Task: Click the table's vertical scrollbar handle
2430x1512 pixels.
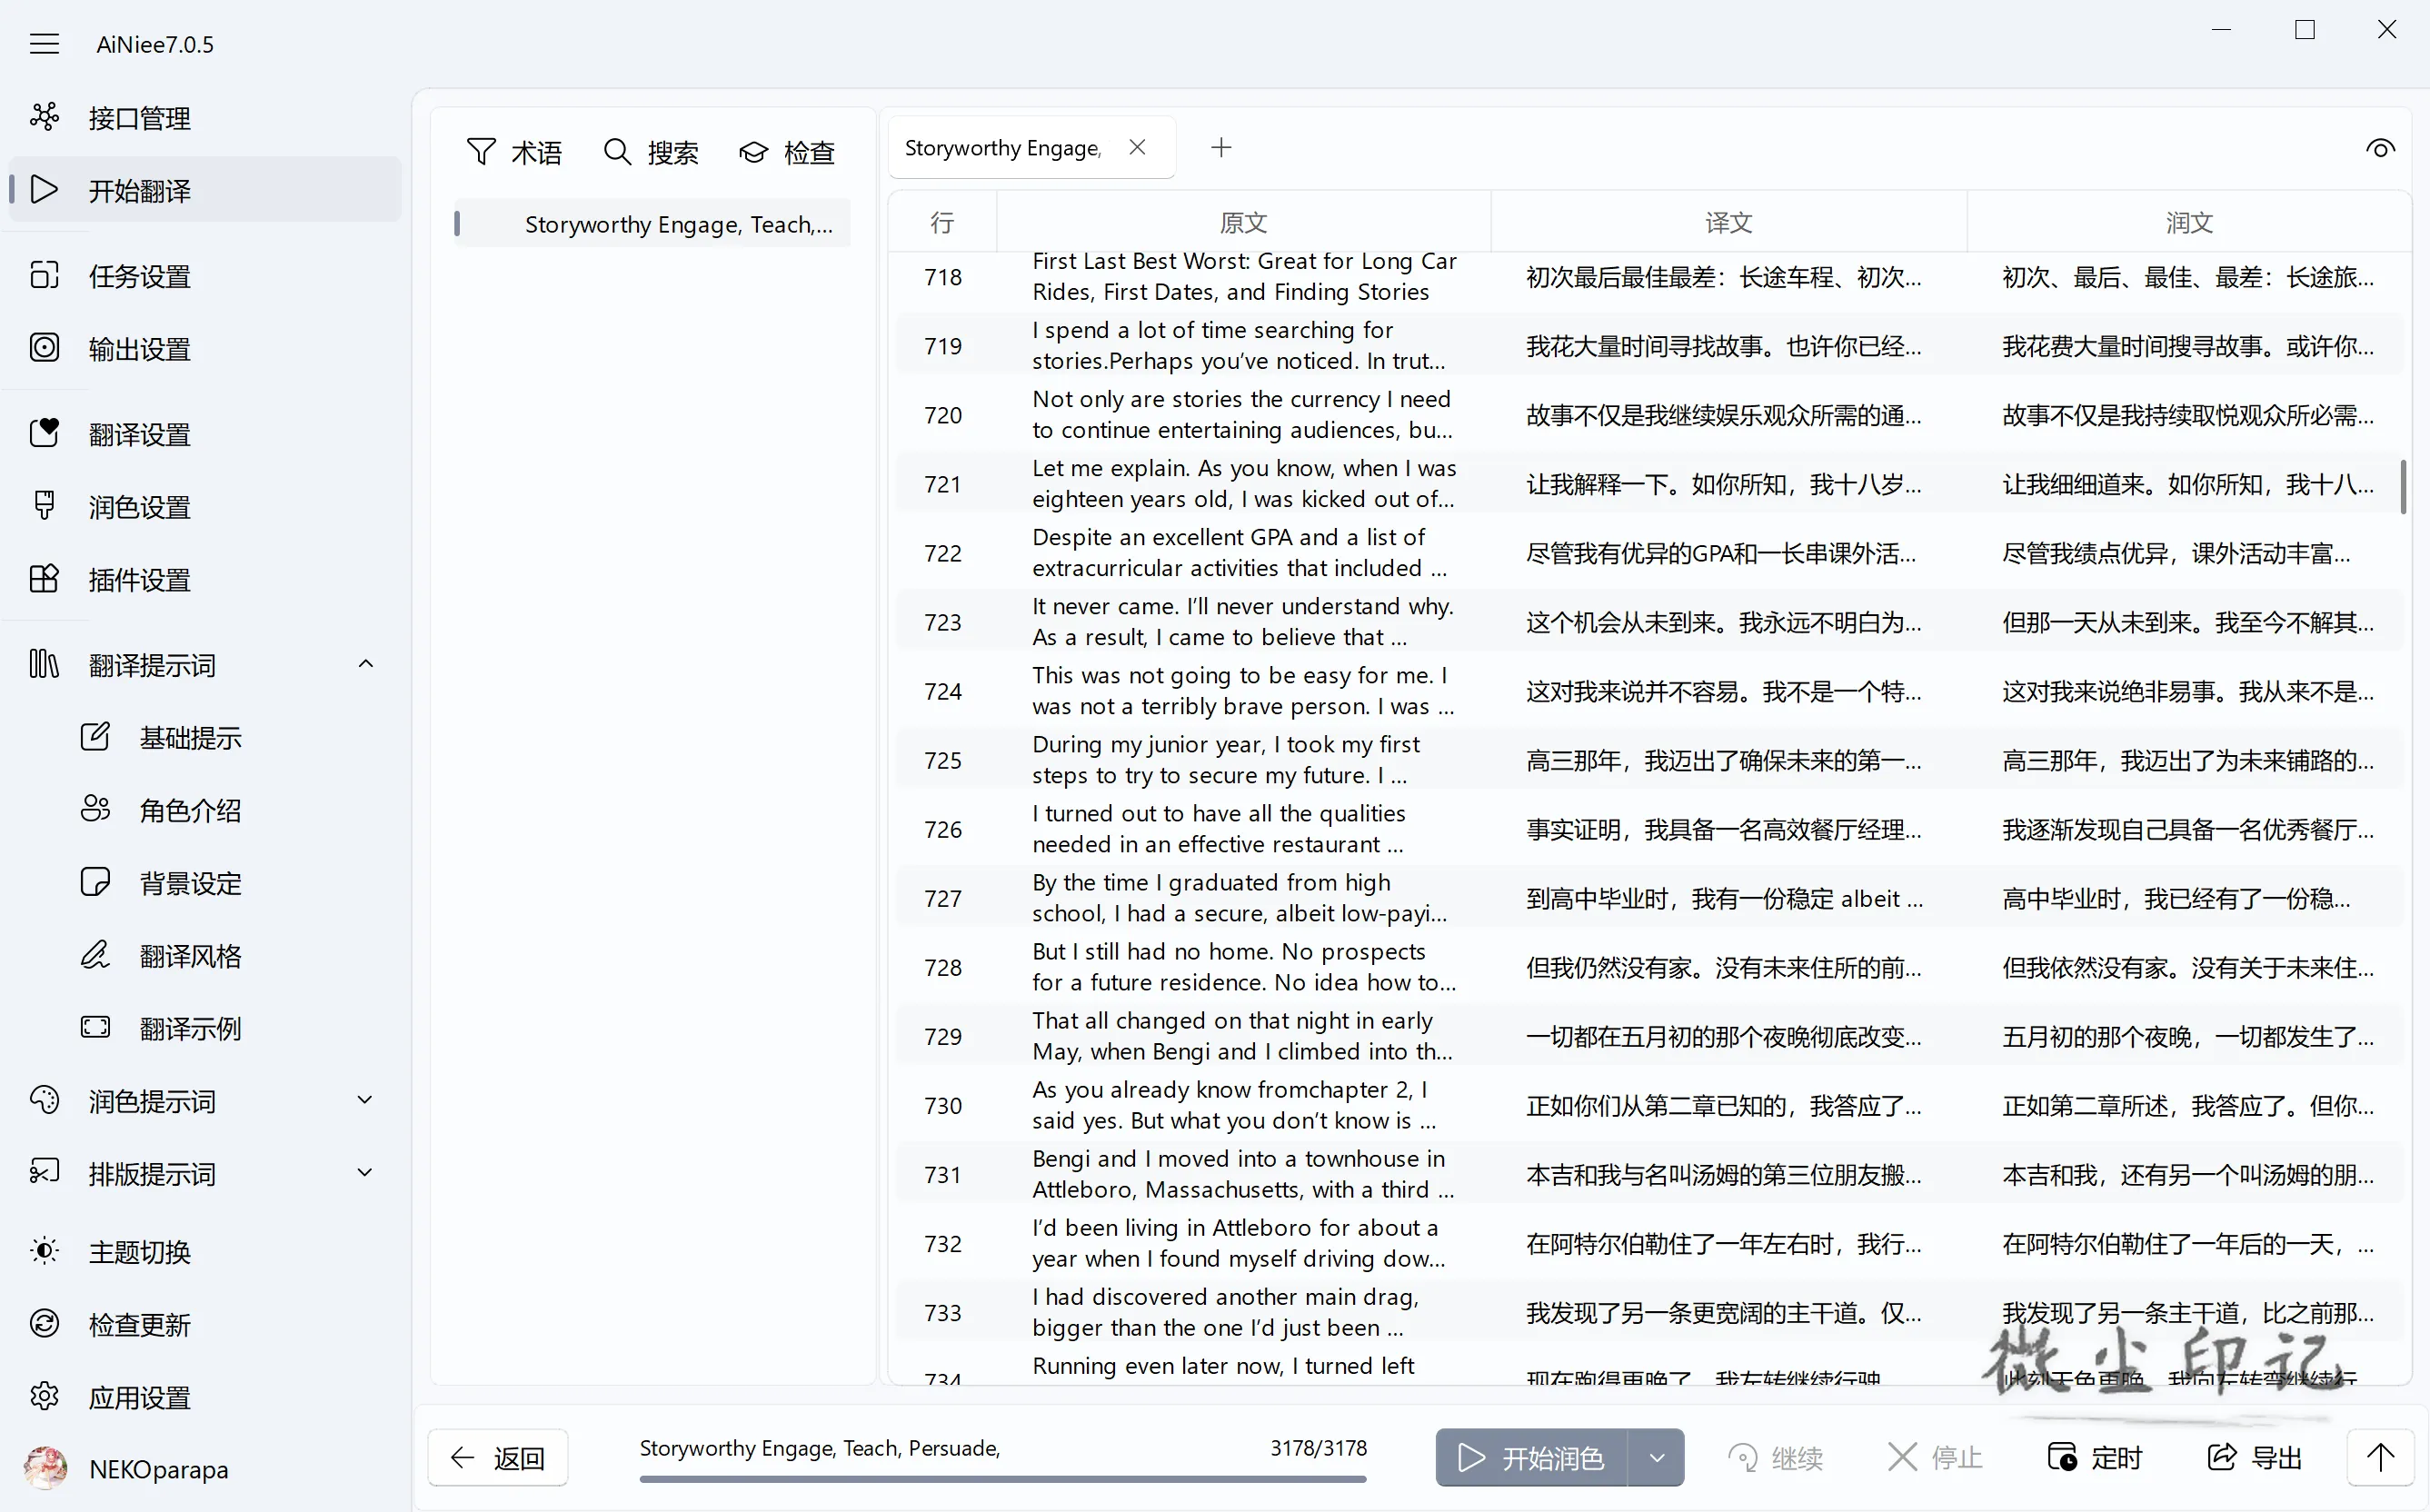Action: click(x=2403, y=486)
